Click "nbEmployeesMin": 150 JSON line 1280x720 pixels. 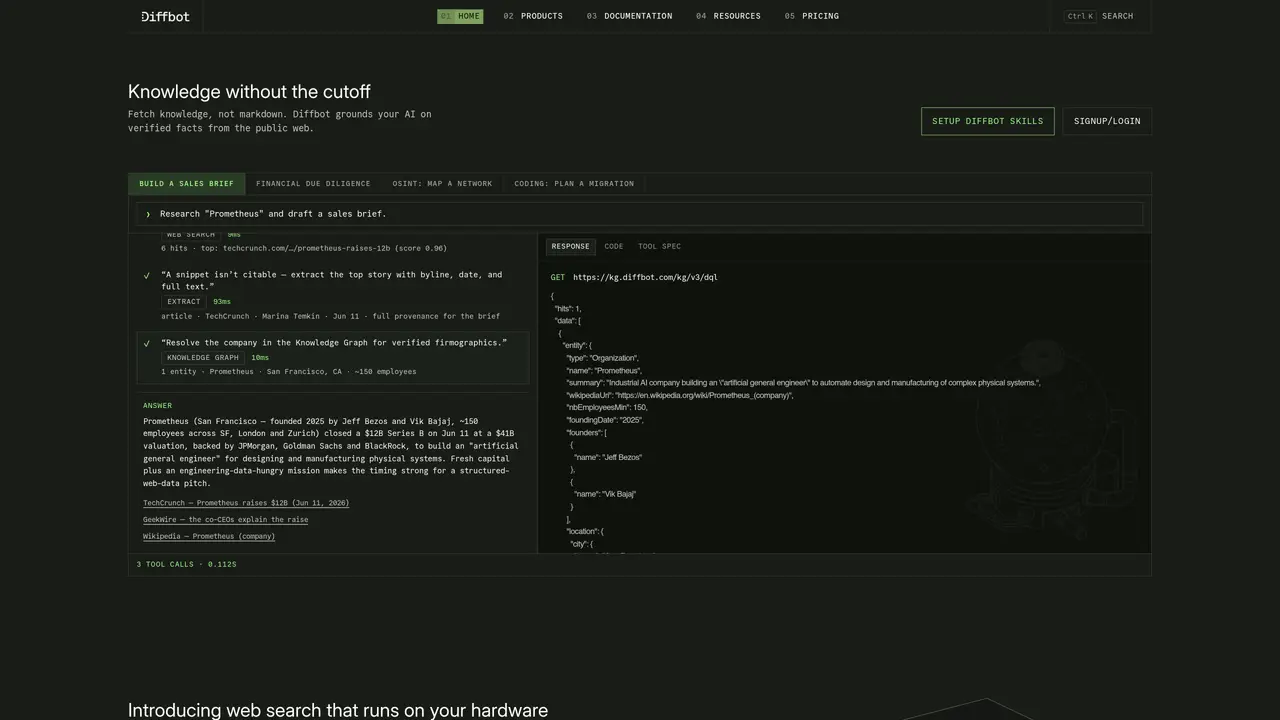[x=607, y=407]
